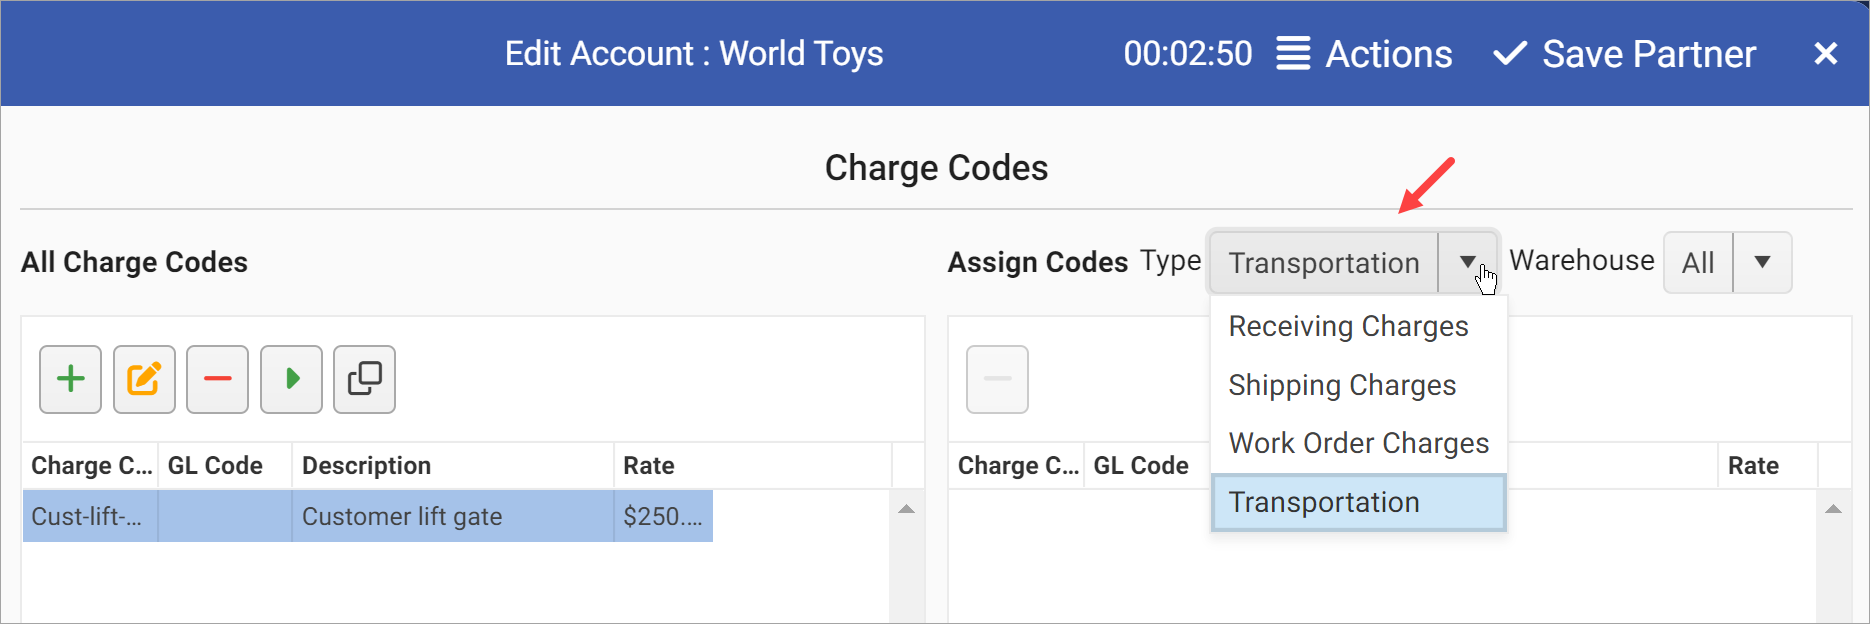
Task: Select All in the Warehouse combo box
Action: (1697, 262)
